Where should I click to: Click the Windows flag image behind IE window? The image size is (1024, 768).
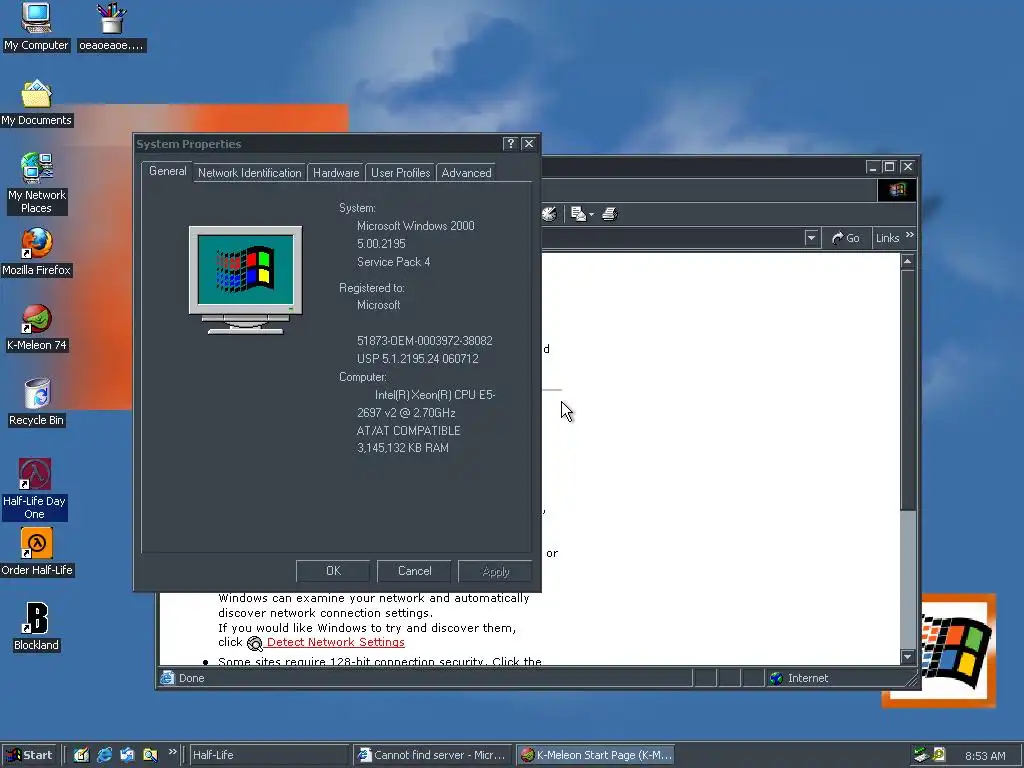pos(957,650)
